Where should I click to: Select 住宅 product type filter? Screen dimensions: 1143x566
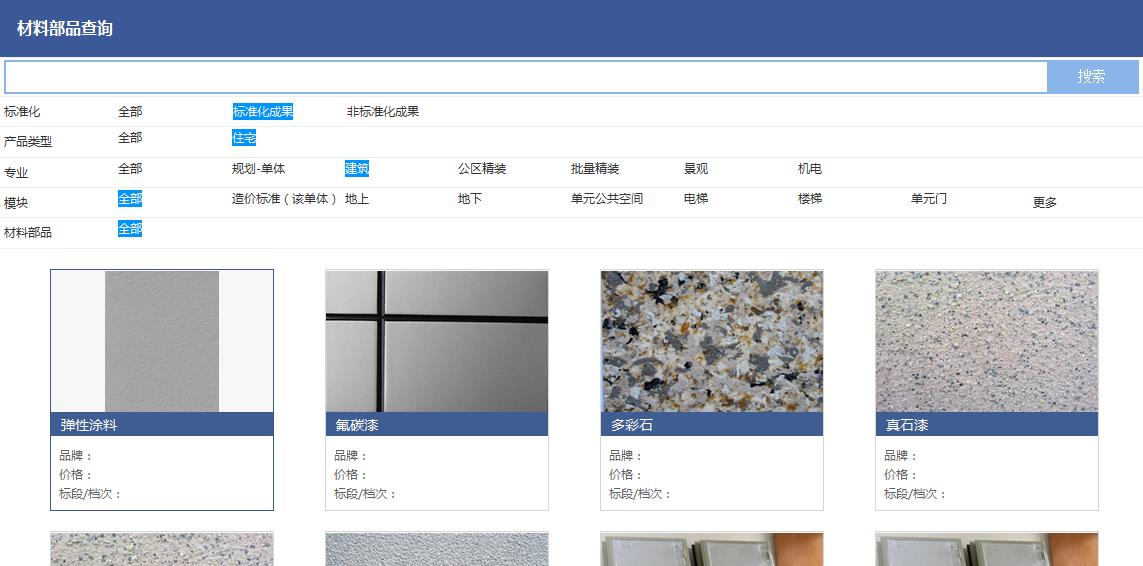pos(244,138)
